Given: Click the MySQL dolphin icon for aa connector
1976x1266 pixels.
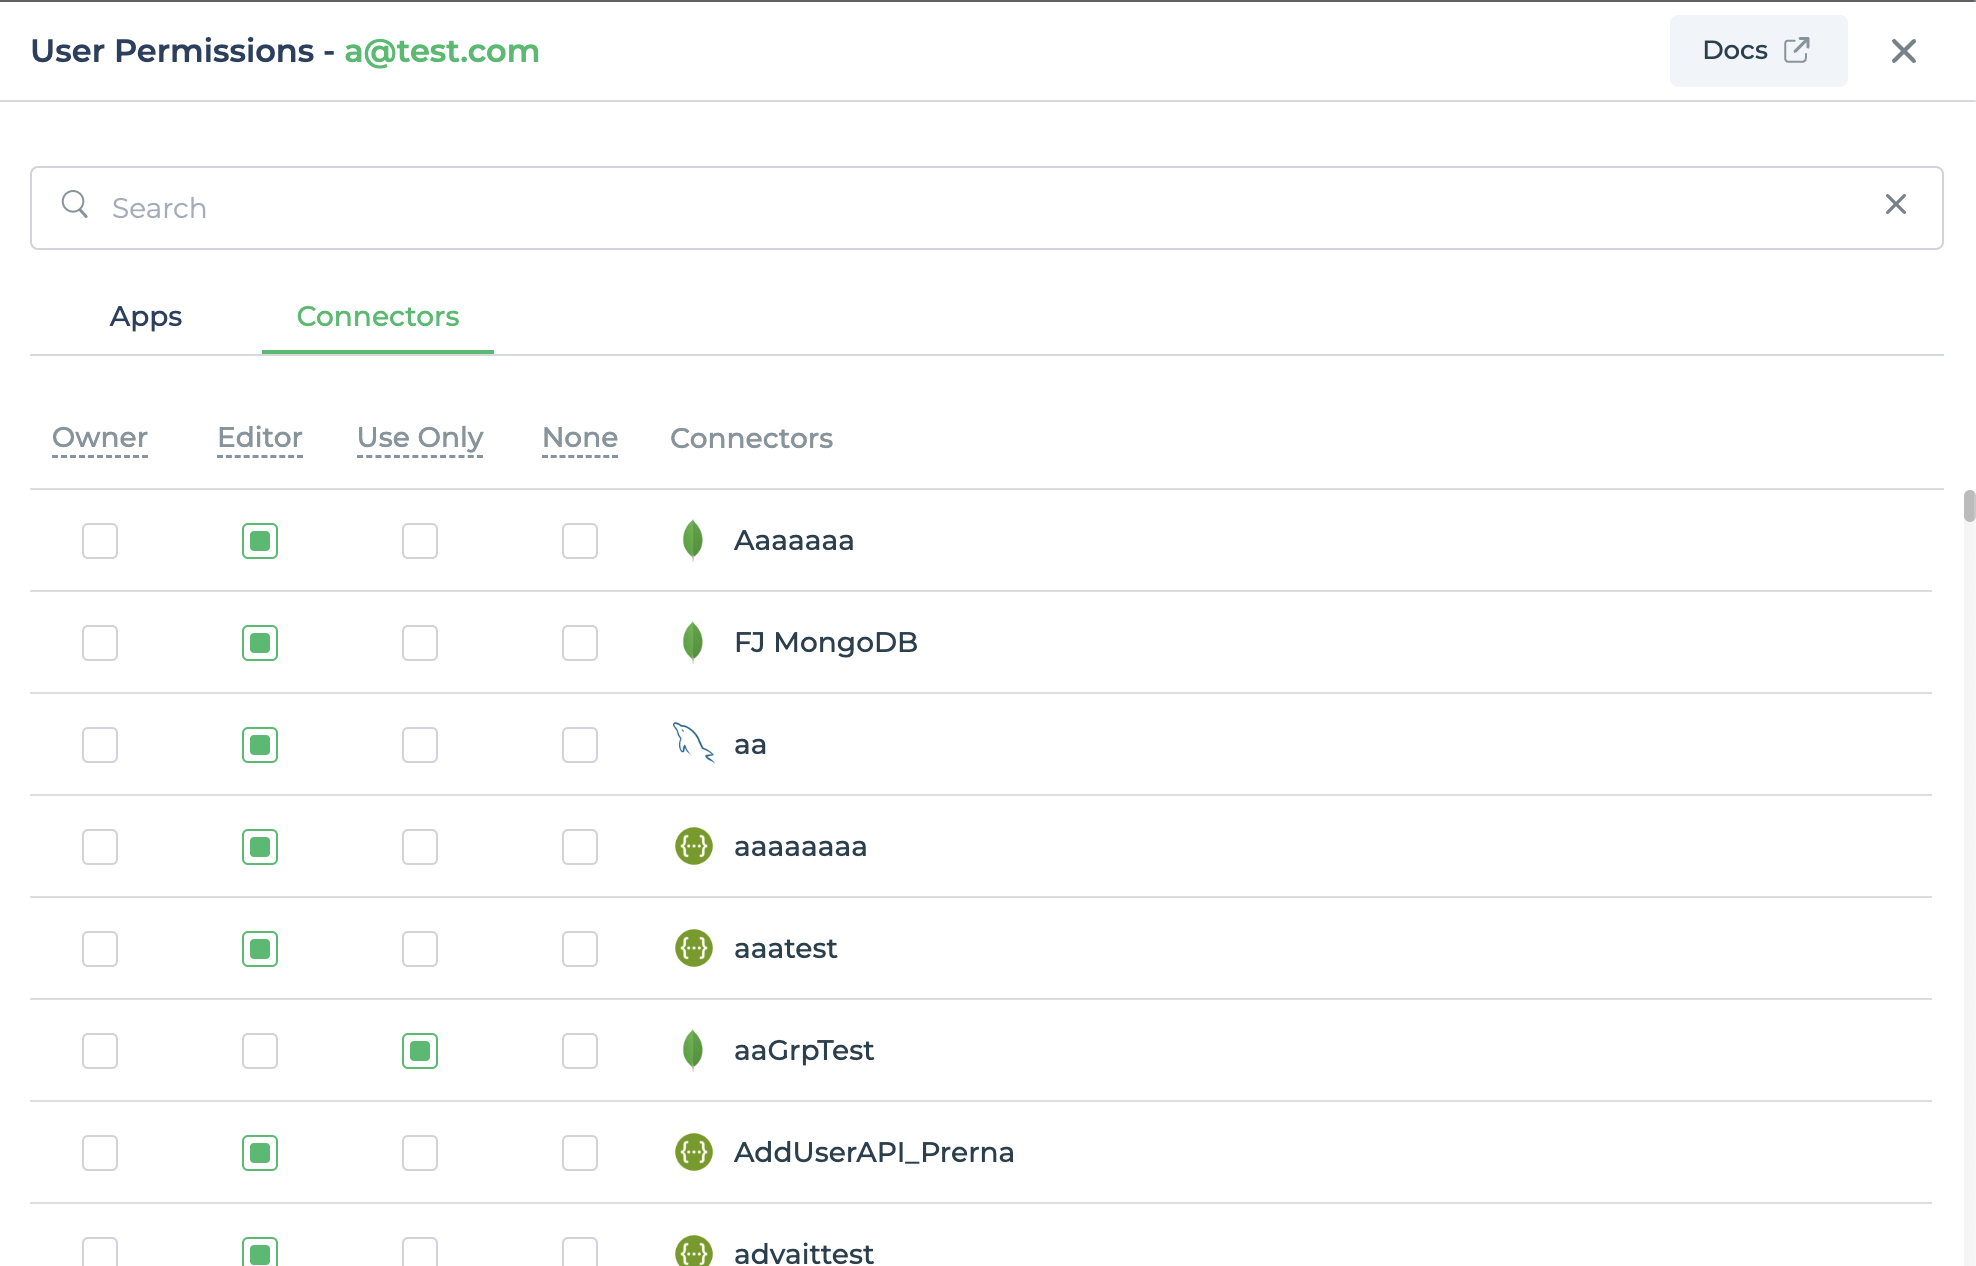Looking at the screenshot, I should (693, 743).
